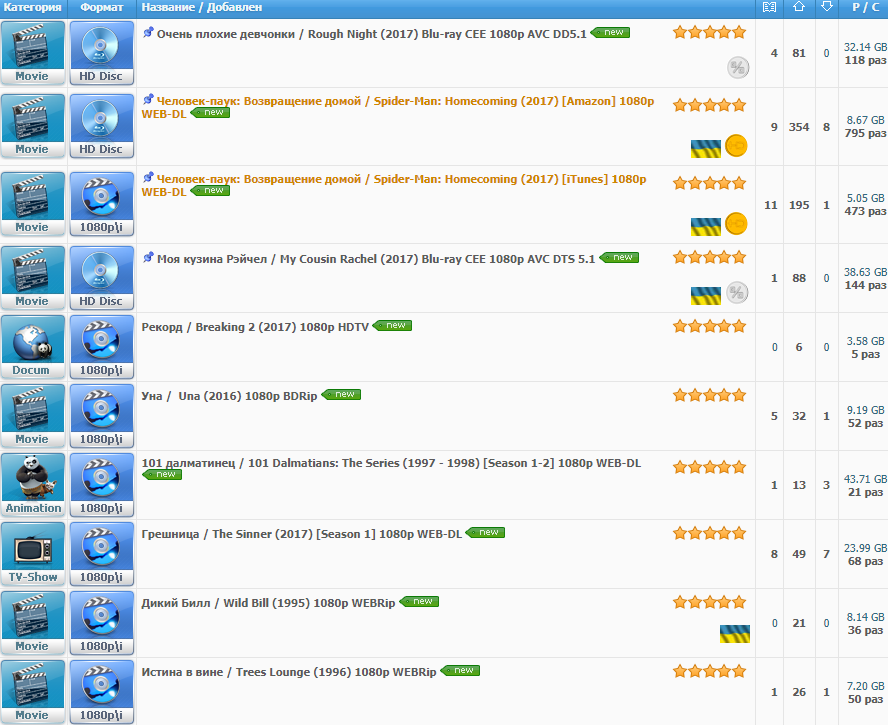The height and width of the screenshot is (725, 888).
Task: Click 1080p format icon for Una row
Action: [x=101, y=416]
